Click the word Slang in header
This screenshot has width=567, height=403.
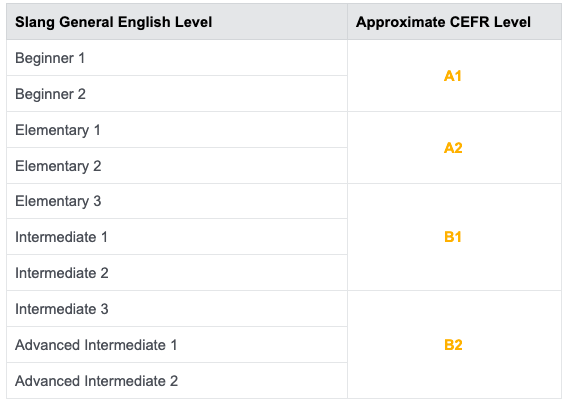coord(35,22)
